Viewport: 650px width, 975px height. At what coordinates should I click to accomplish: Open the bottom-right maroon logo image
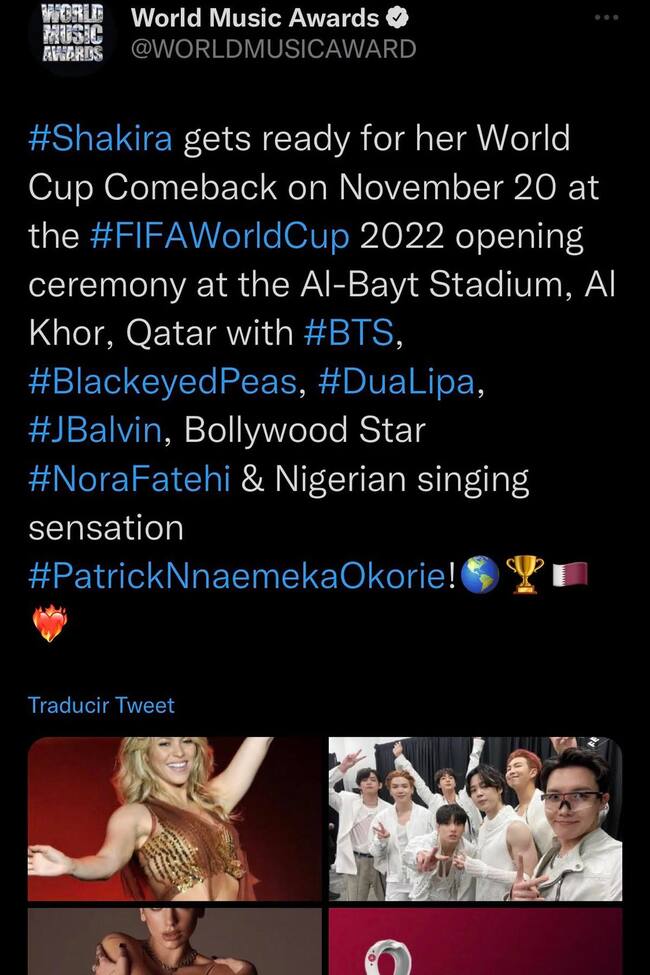(x=475, y=942)
